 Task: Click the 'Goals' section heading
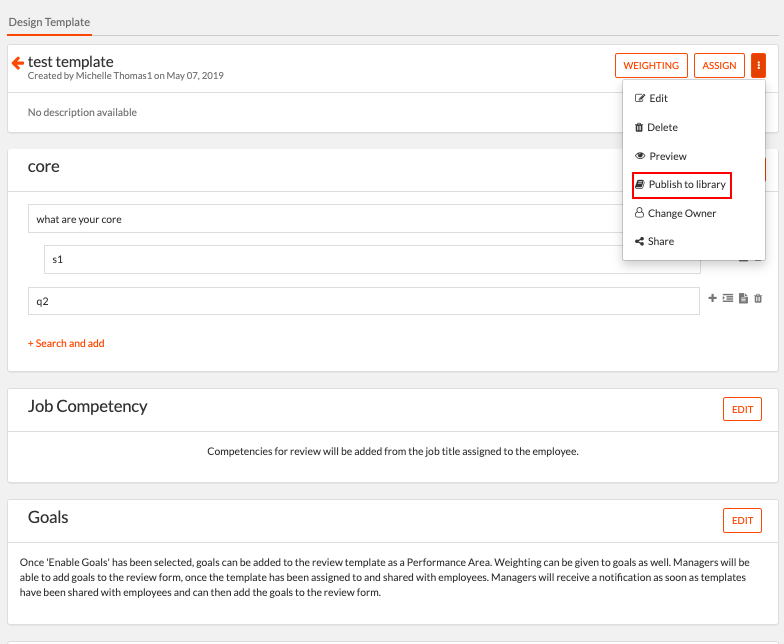pos(48,518)
